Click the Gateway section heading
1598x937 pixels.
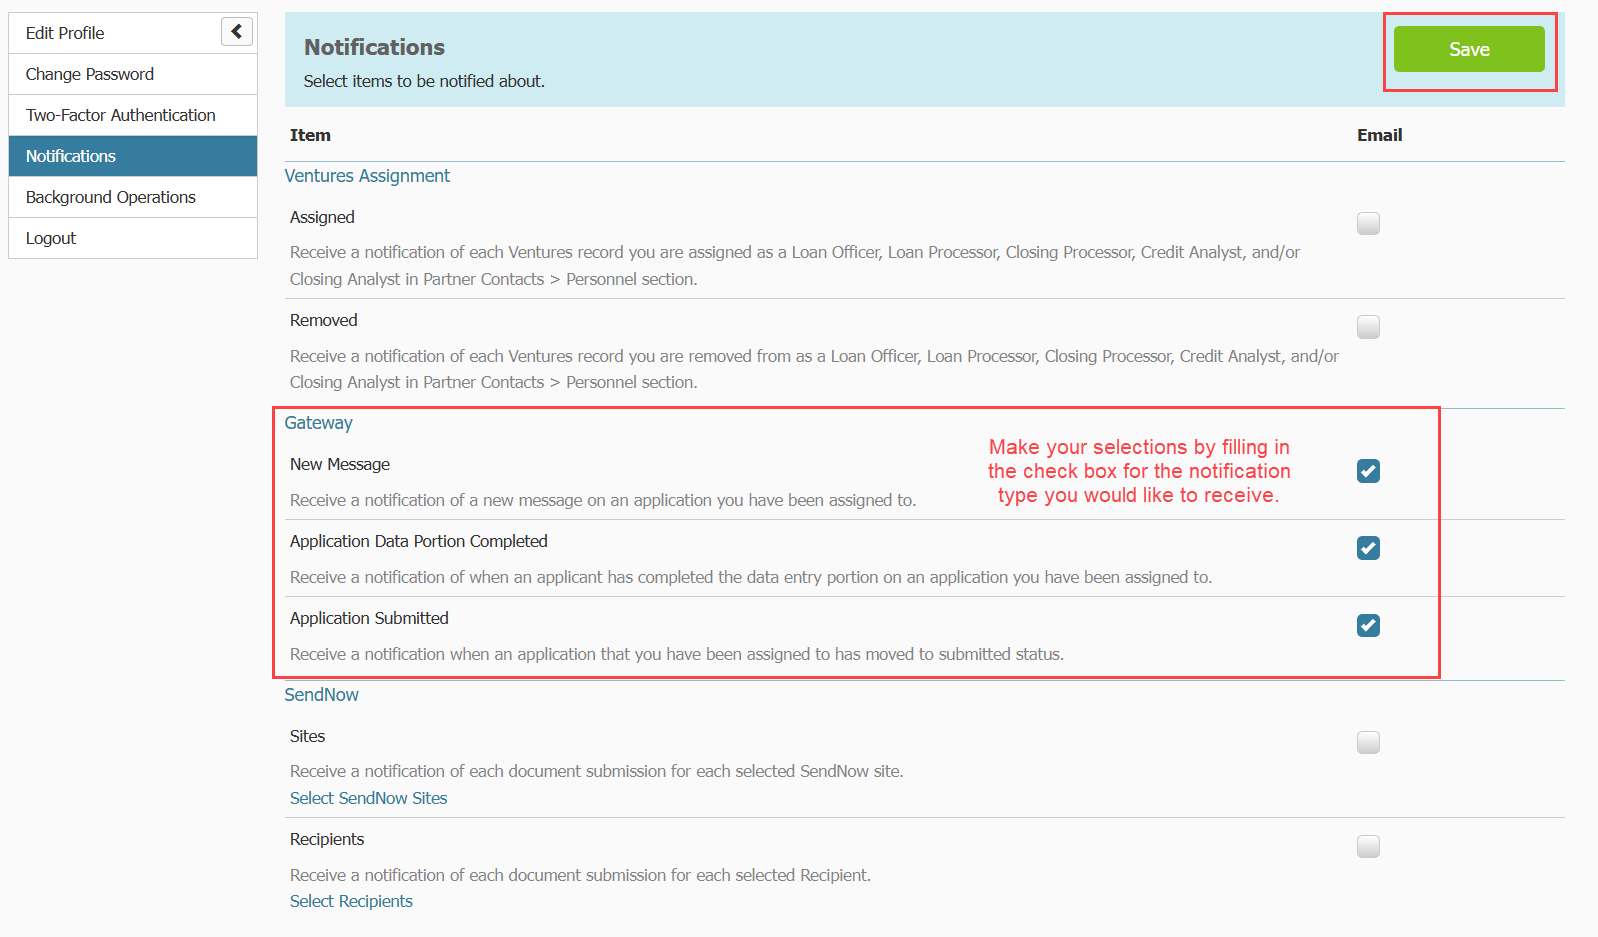coord(318,423)
